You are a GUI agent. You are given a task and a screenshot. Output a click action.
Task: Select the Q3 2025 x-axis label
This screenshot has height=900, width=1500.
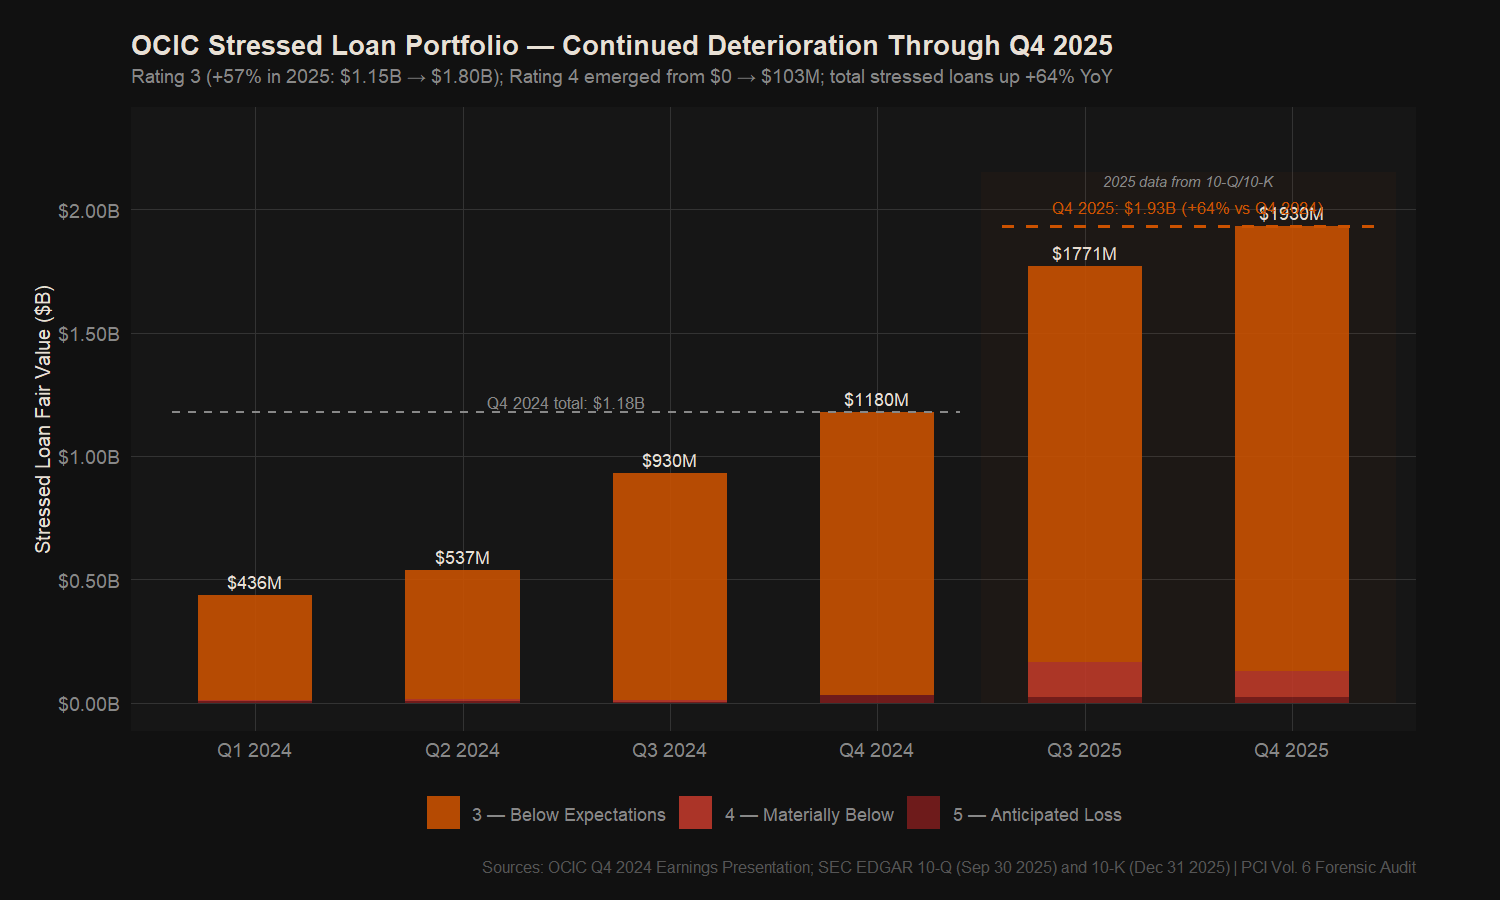tap(1084, 750)
